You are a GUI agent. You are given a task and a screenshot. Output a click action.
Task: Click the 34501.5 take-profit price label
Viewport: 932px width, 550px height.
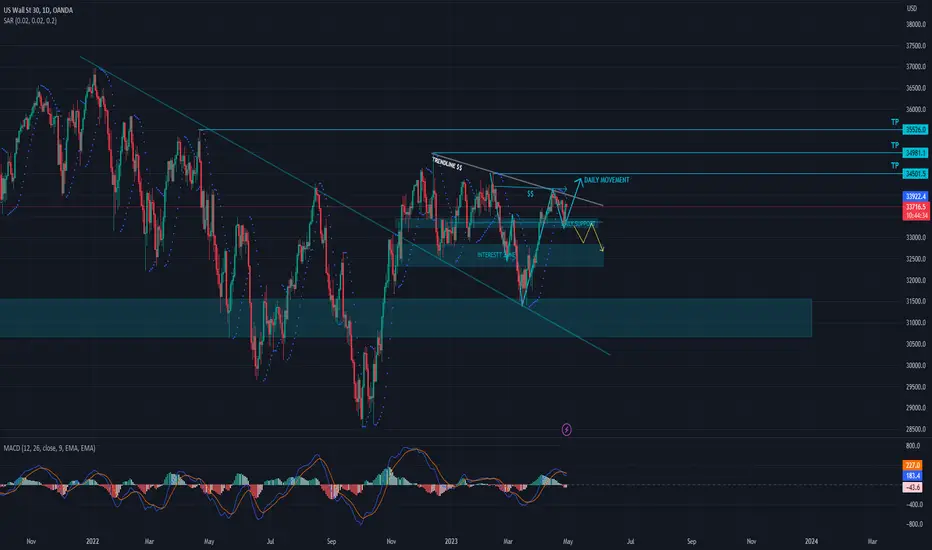(x=915, y=174)
